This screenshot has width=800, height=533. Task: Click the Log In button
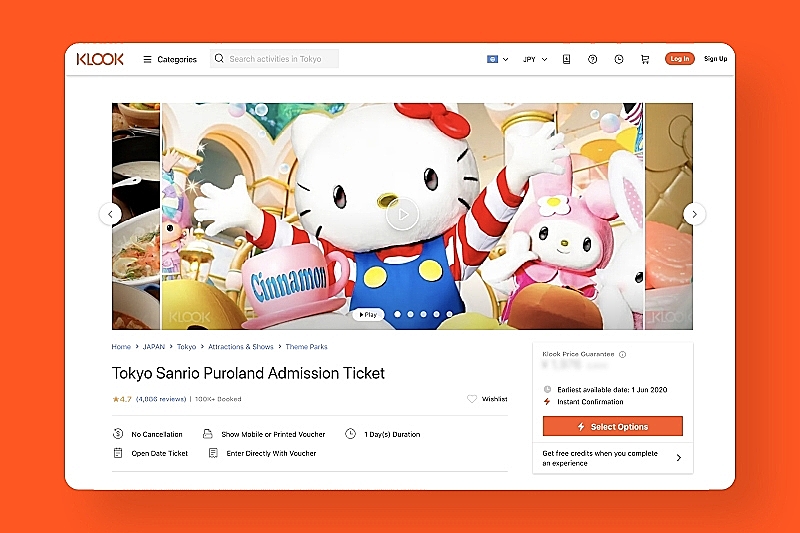click(x=680, y=59)
